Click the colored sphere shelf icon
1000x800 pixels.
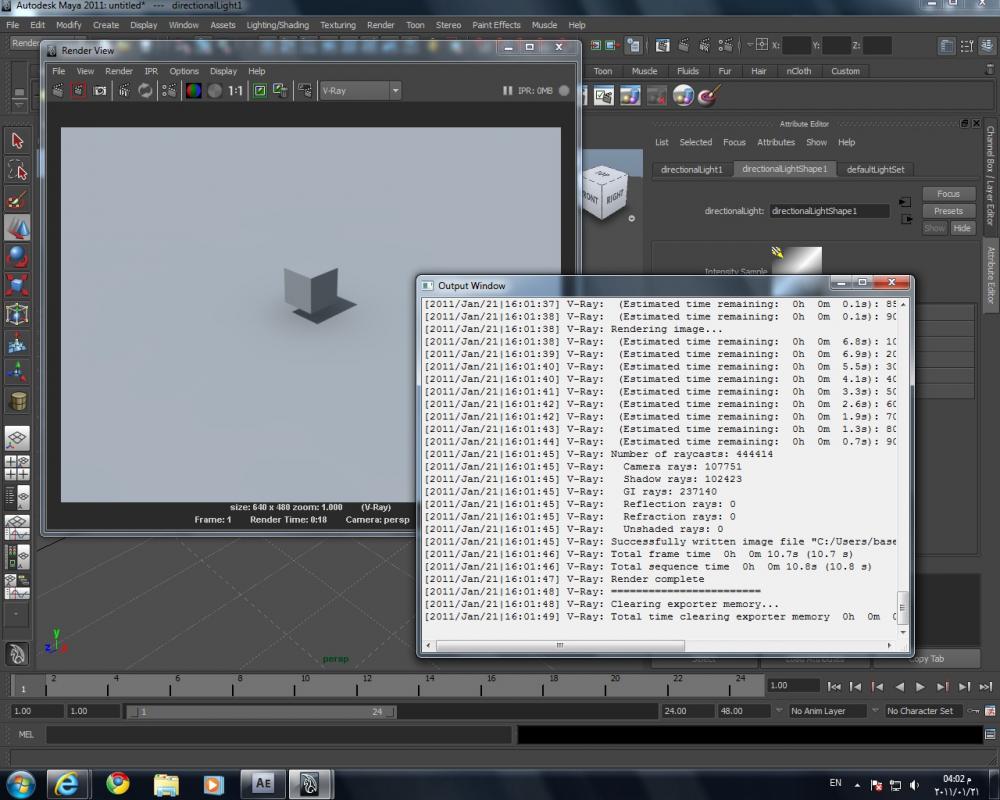coord(682,96)
